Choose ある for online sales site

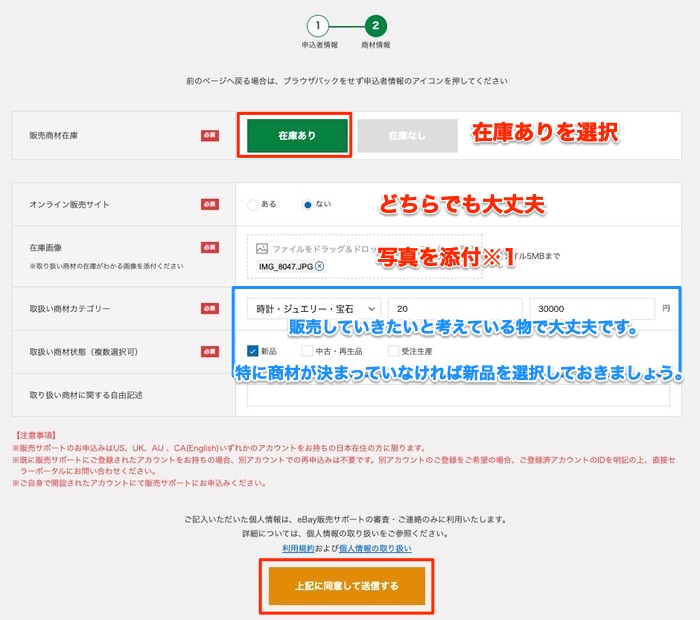coord(253,205)
